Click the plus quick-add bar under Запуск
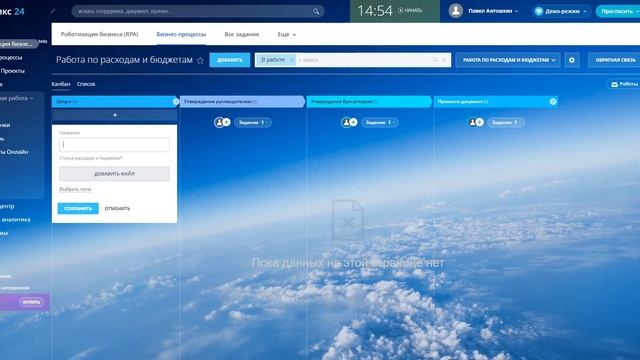The image size is (640, 360). 115,116
